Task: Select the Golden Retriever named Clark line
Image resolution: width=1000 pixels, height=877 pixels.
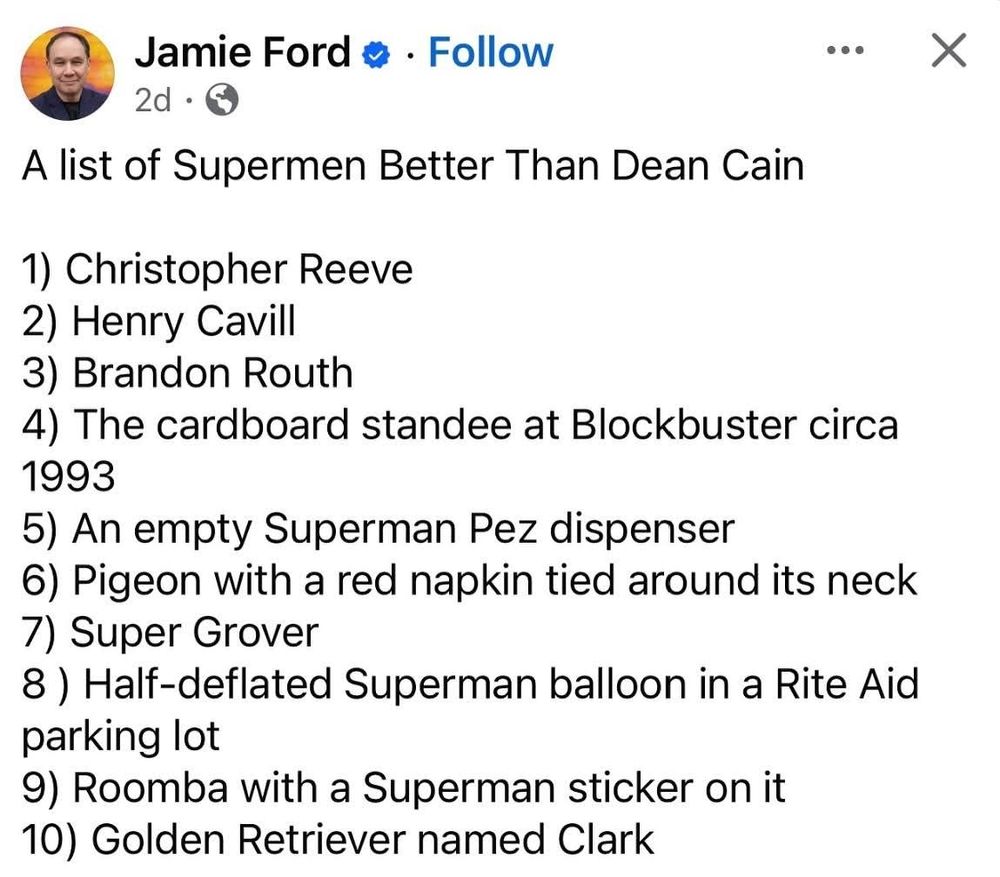Action: point(337,840)
